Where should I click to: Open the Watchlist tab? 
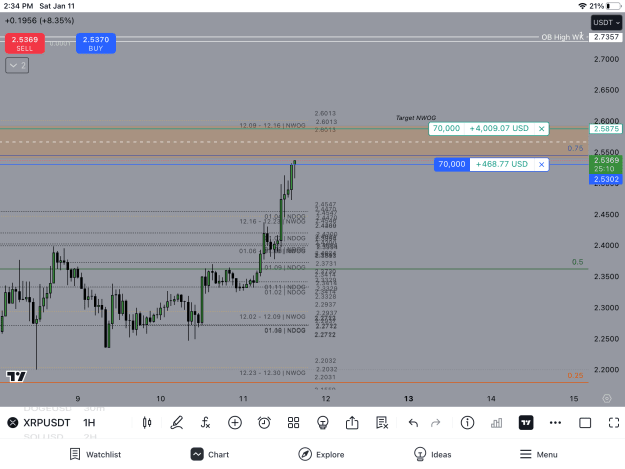[x=95, y=454]
